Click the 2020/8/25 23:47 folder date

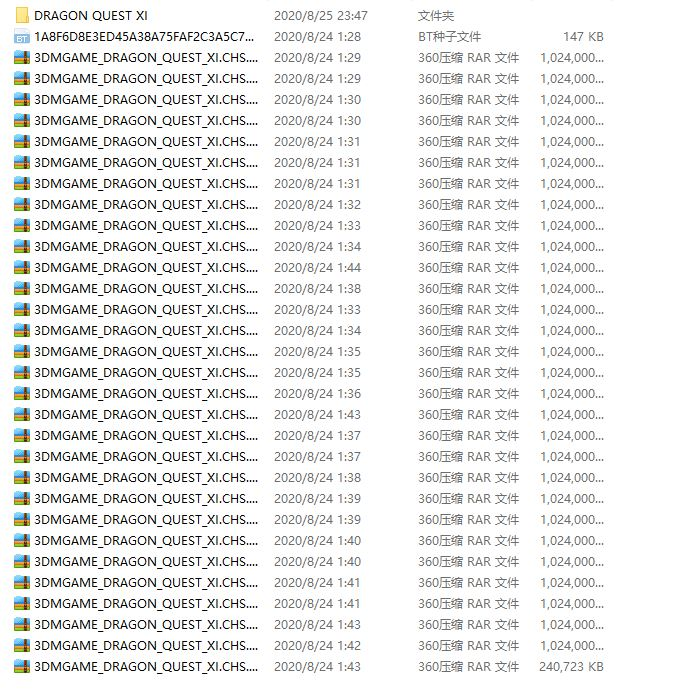320,16
